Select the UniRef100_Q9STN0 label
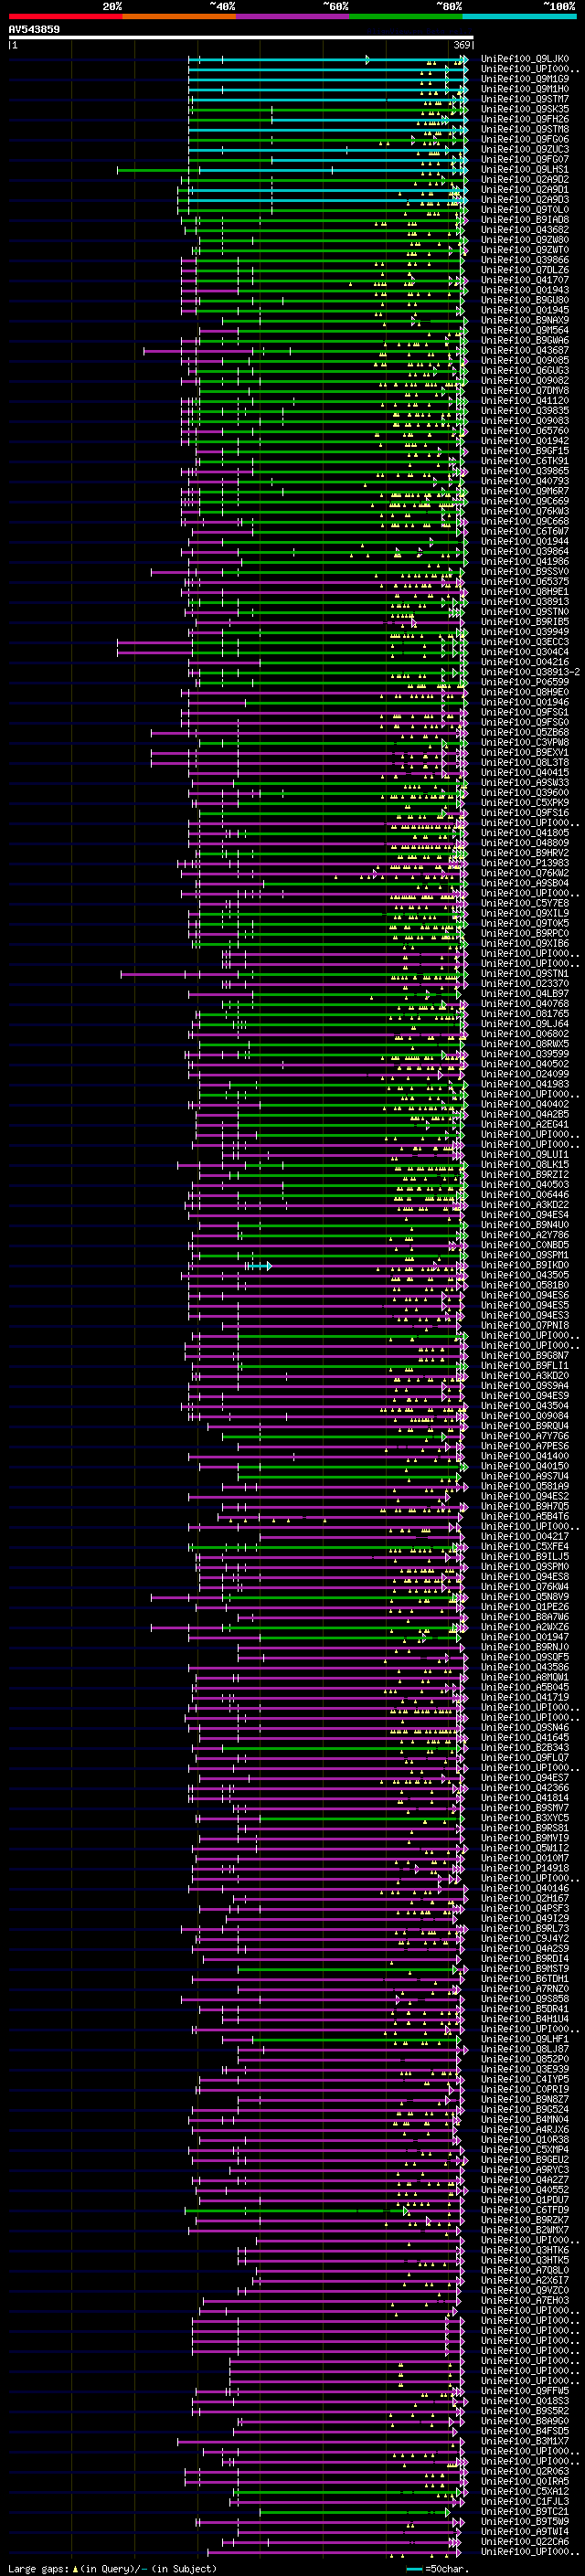Screen dimensions: 585x2576 point(525,612)
